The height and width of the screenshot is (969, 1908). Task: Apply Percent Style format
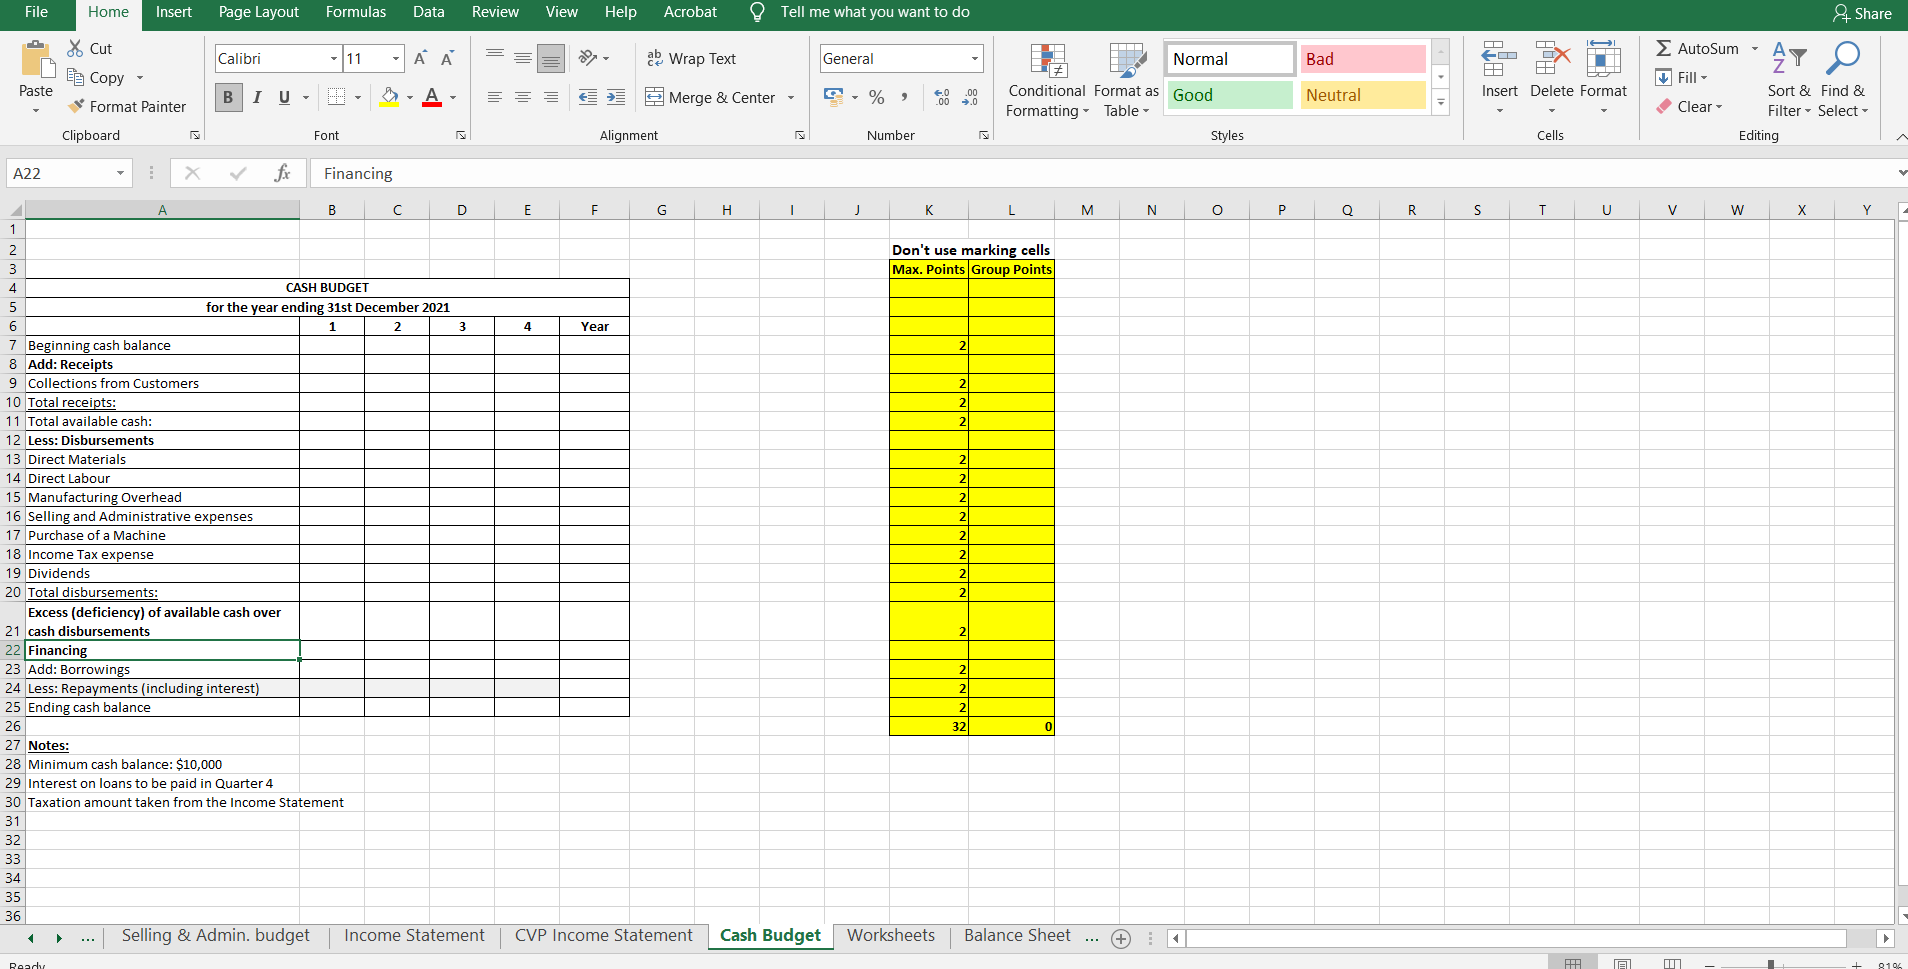[877, 97]
